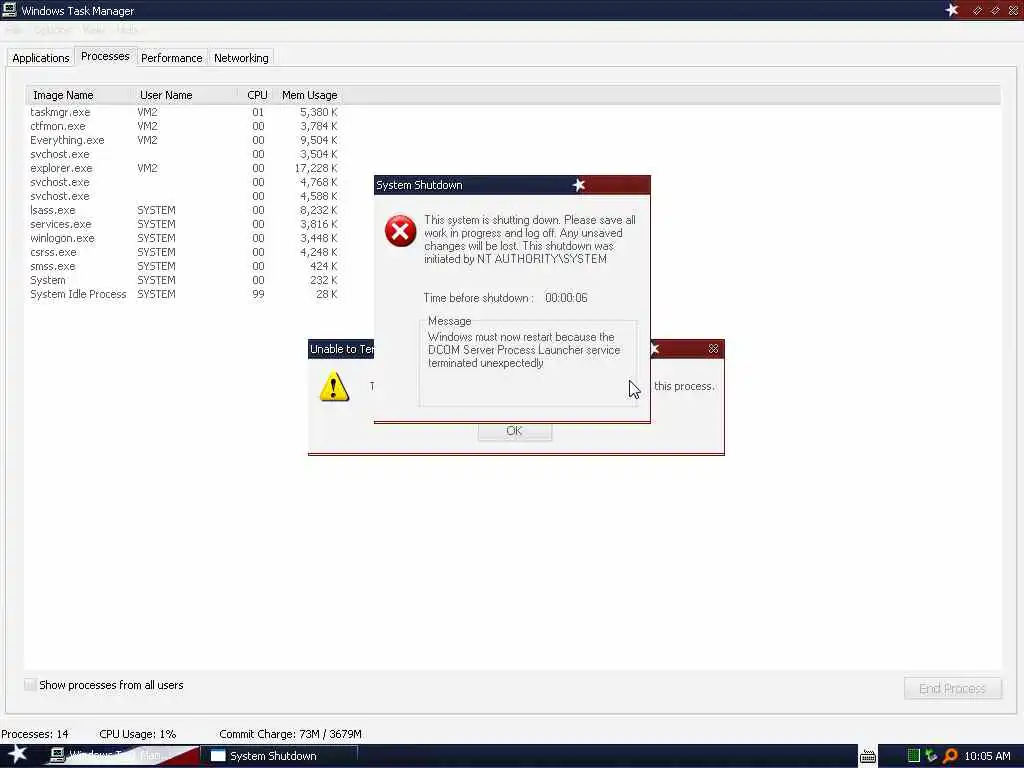Sort by CPU column header

[x=257, y=95]
